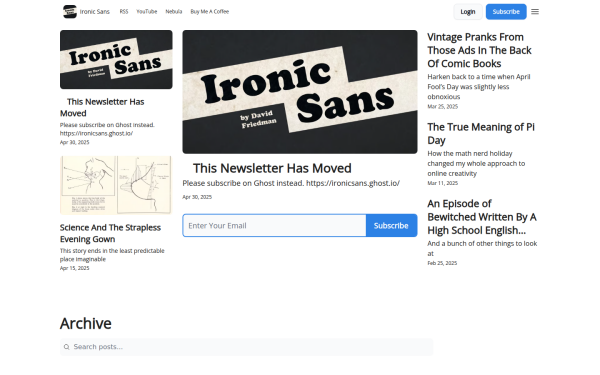Open Science And The Strapless Evening Gown
Screen dimensions: 600x375
point(110,233)
